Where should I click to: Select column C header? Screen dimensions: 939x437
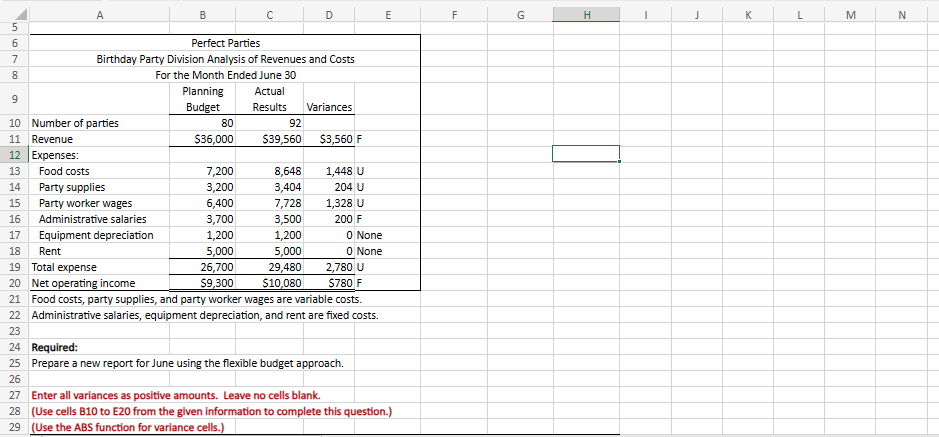click(270, 14)
